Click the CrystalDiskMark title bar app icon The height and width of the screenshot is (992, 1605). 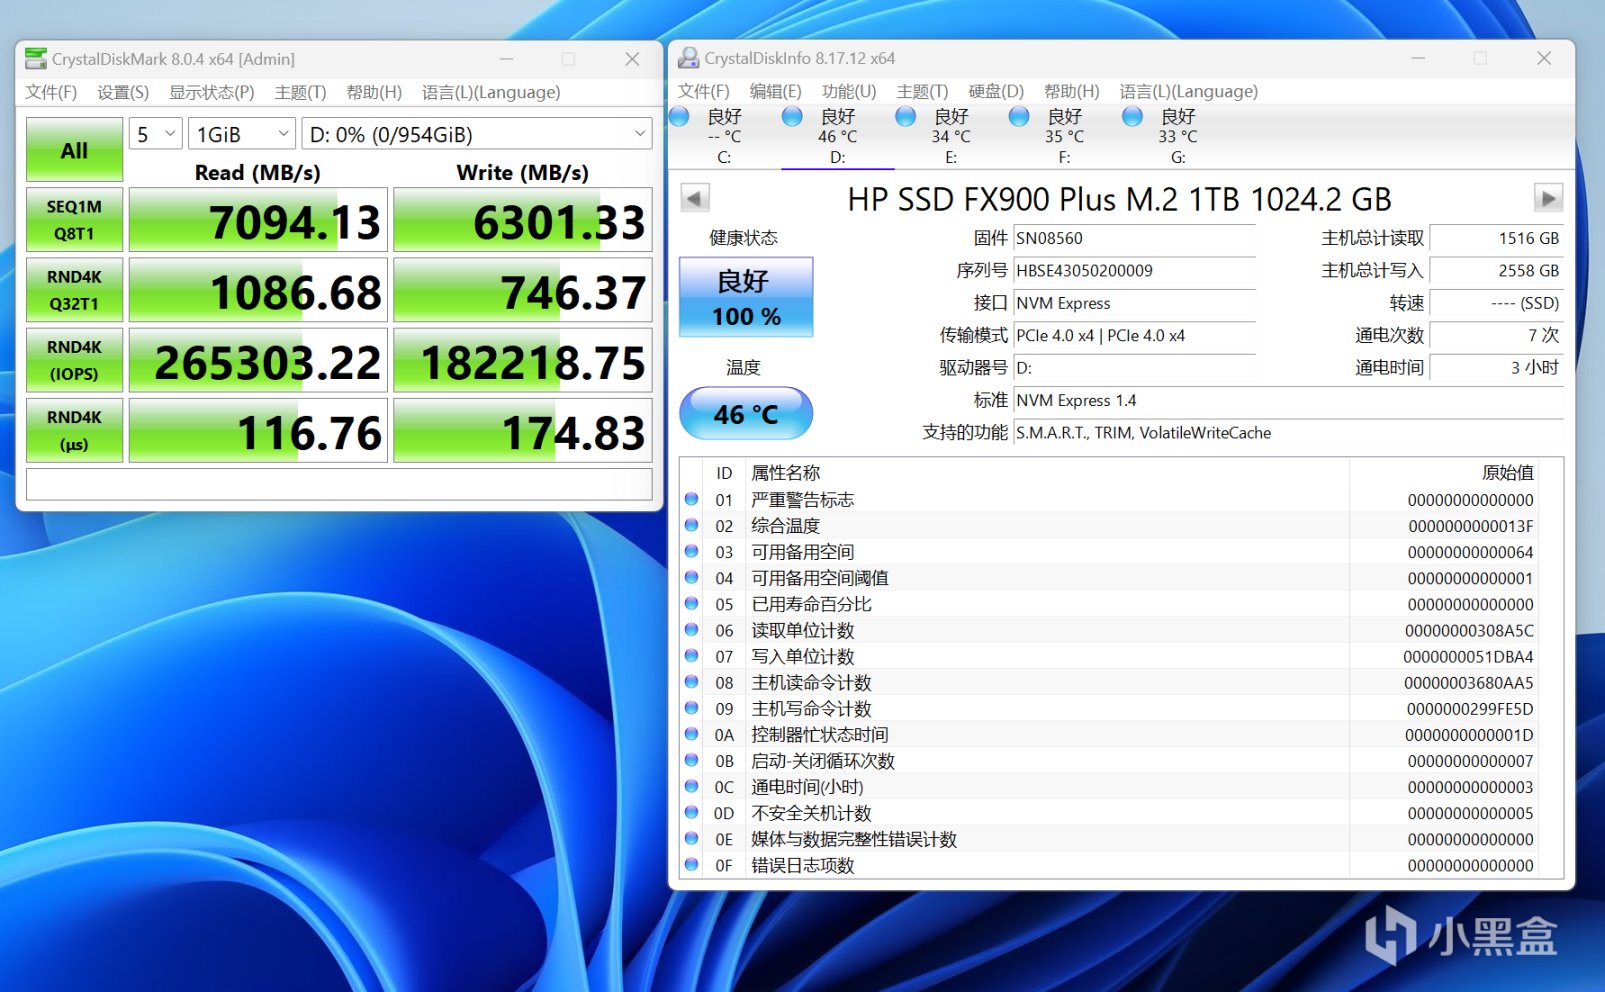tap(36, 59)
